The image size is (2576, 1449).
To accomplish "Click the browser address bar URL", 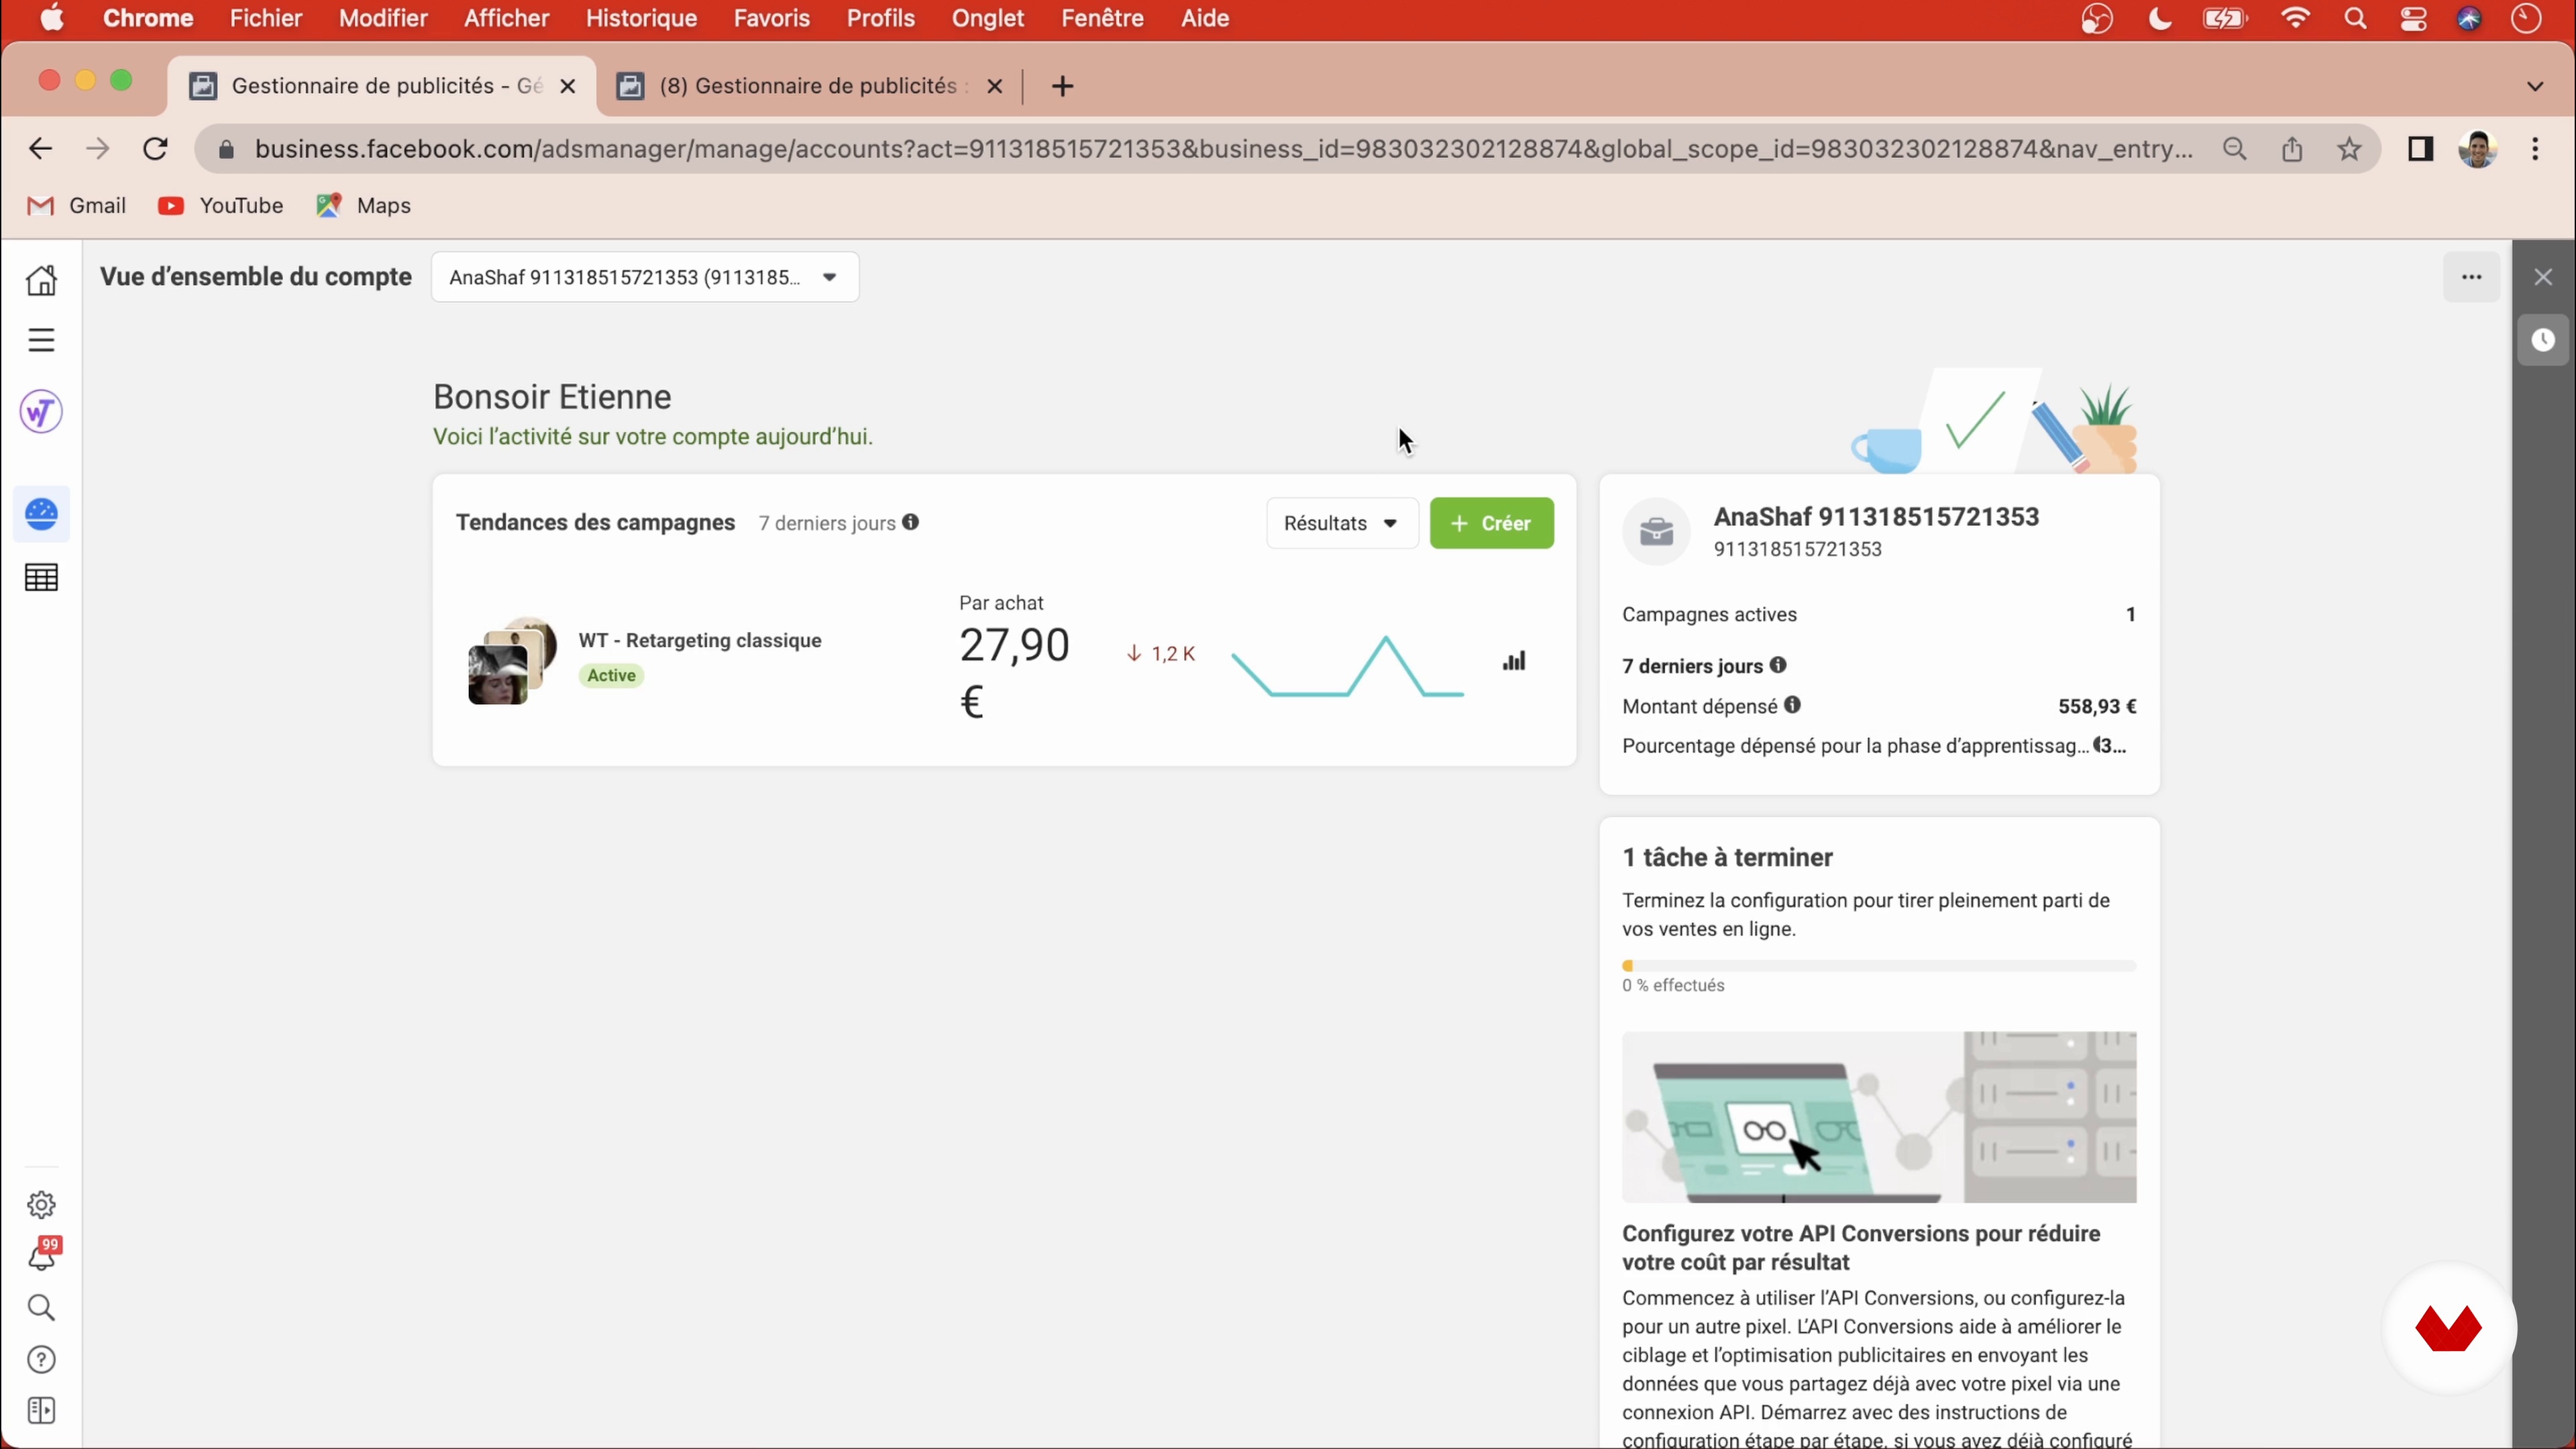I will (1224, 149).
